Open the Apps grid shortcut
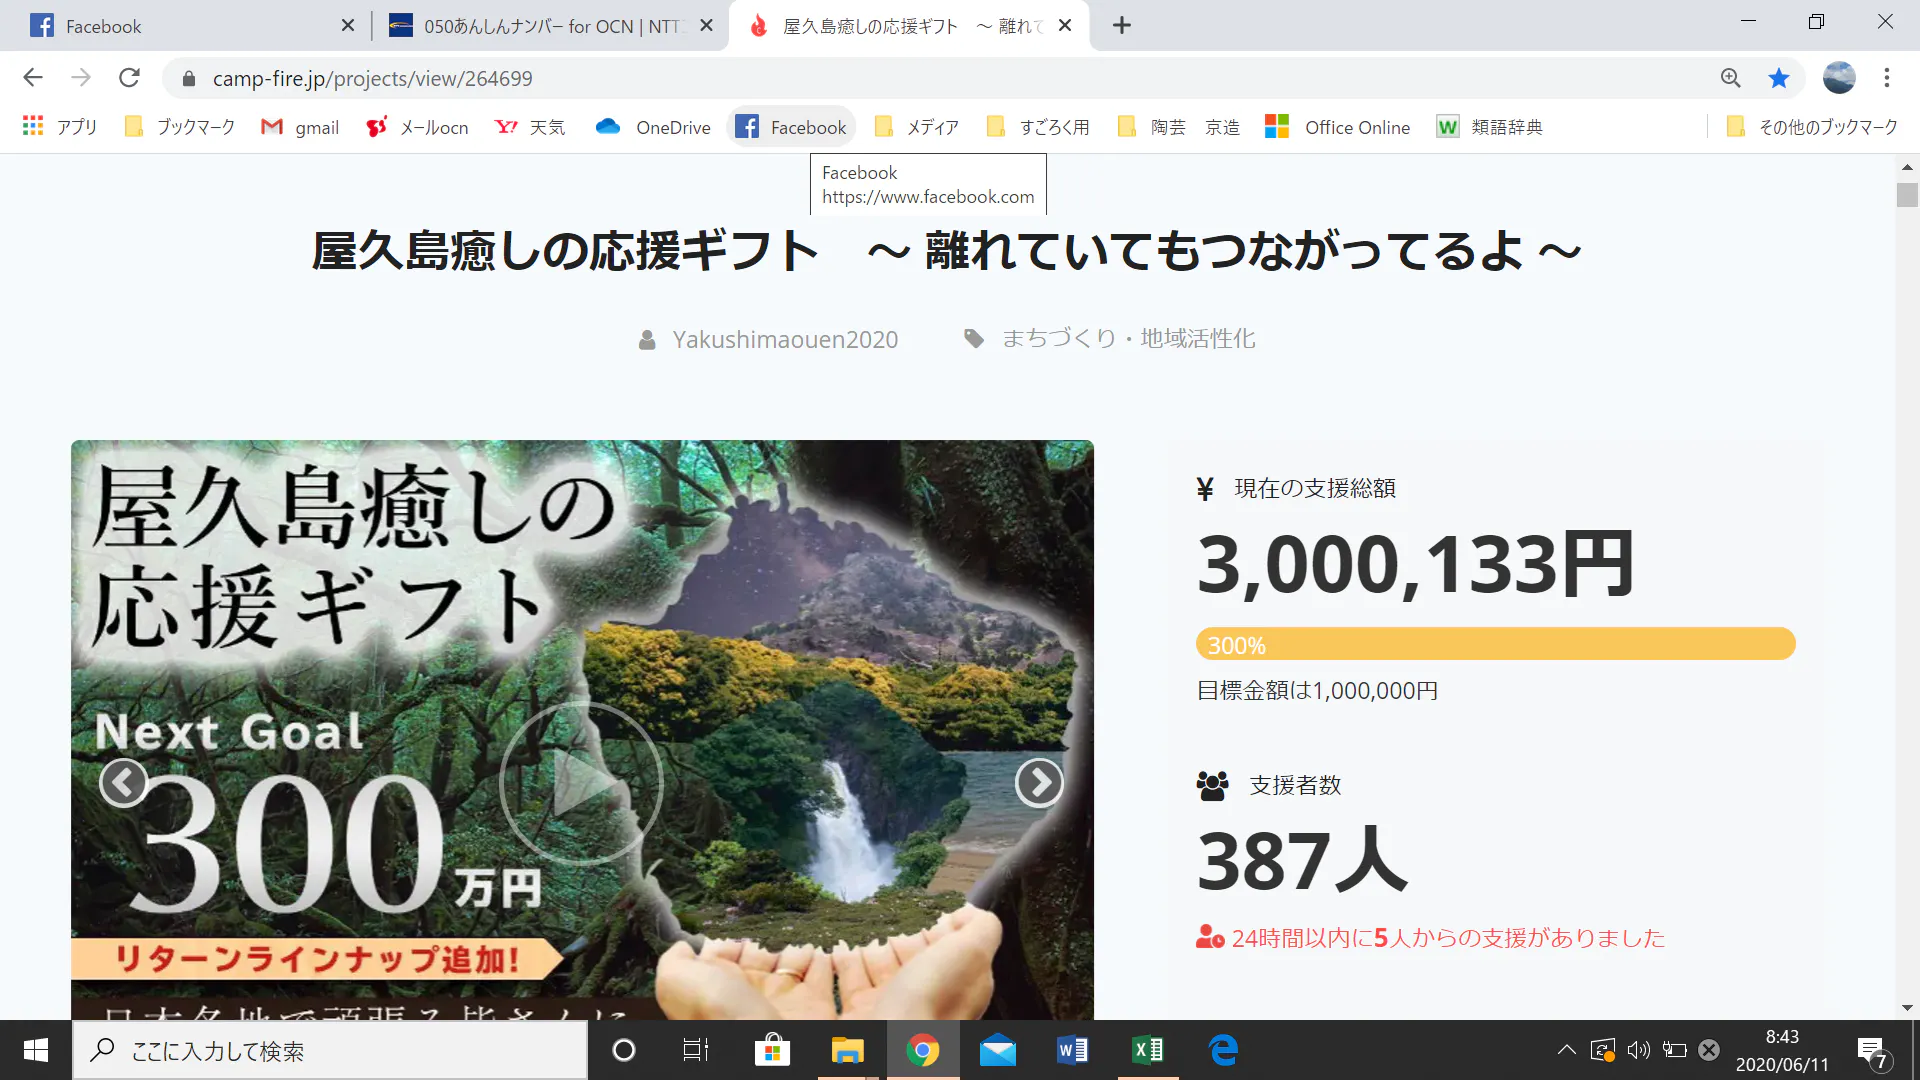Viewport: 1920px width, 1080px height. 60,127
